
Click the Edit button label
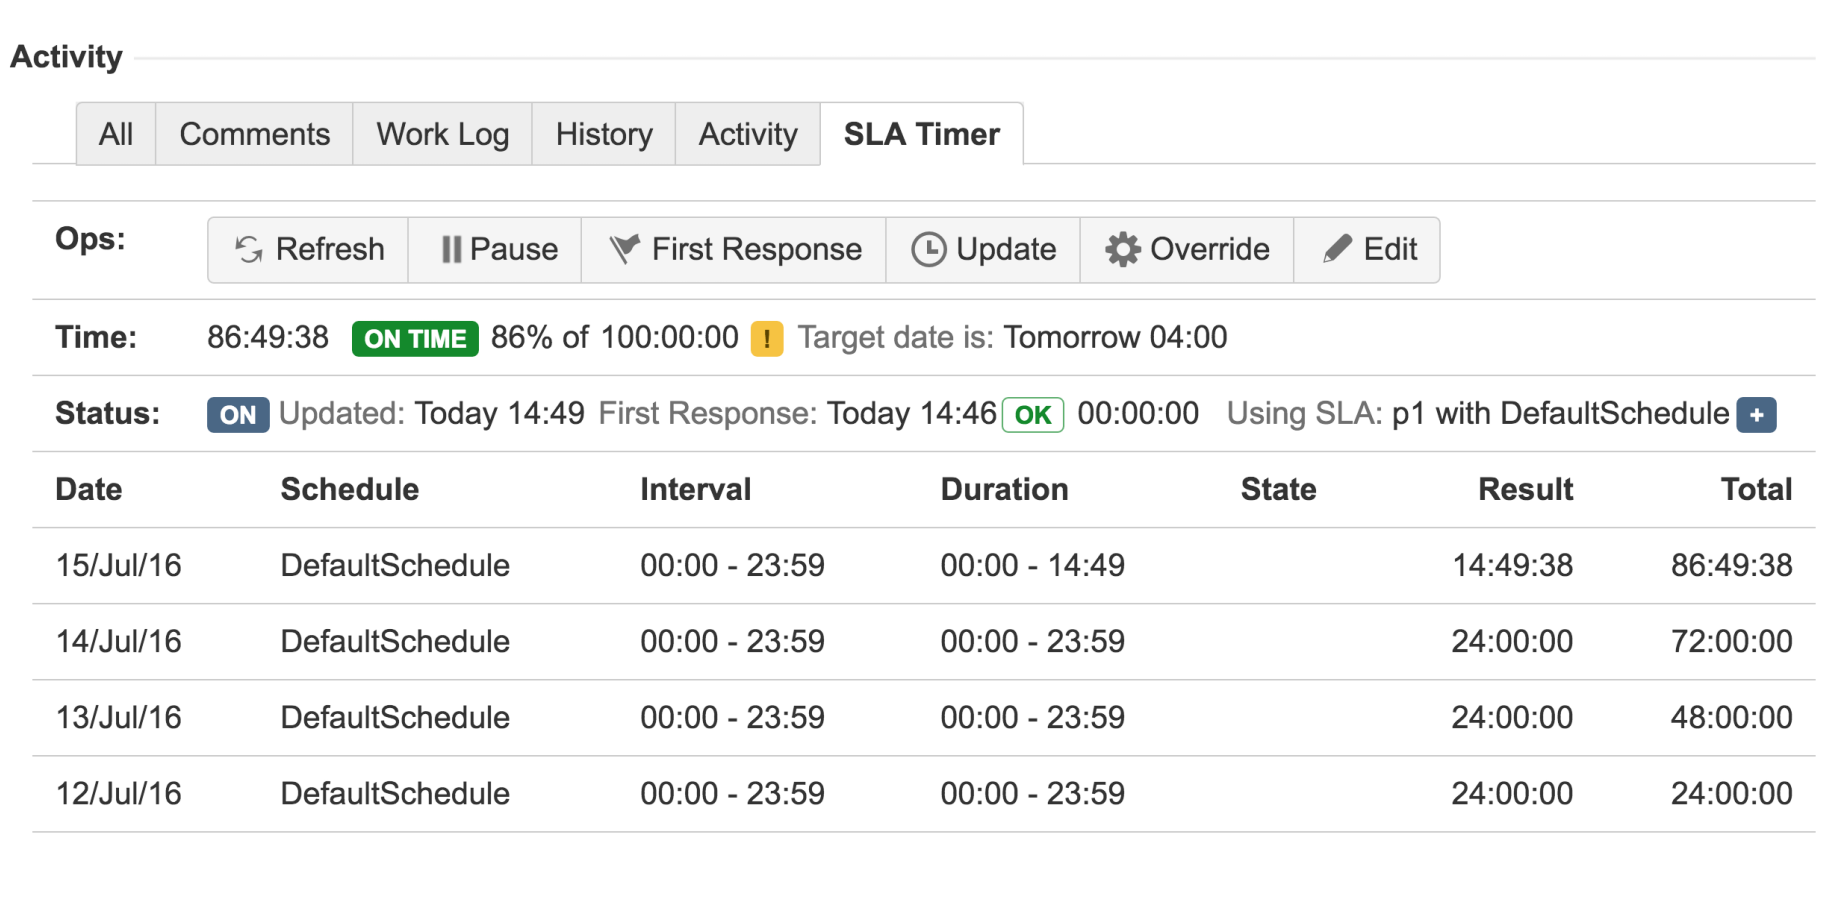click(x=1390, y=249)
